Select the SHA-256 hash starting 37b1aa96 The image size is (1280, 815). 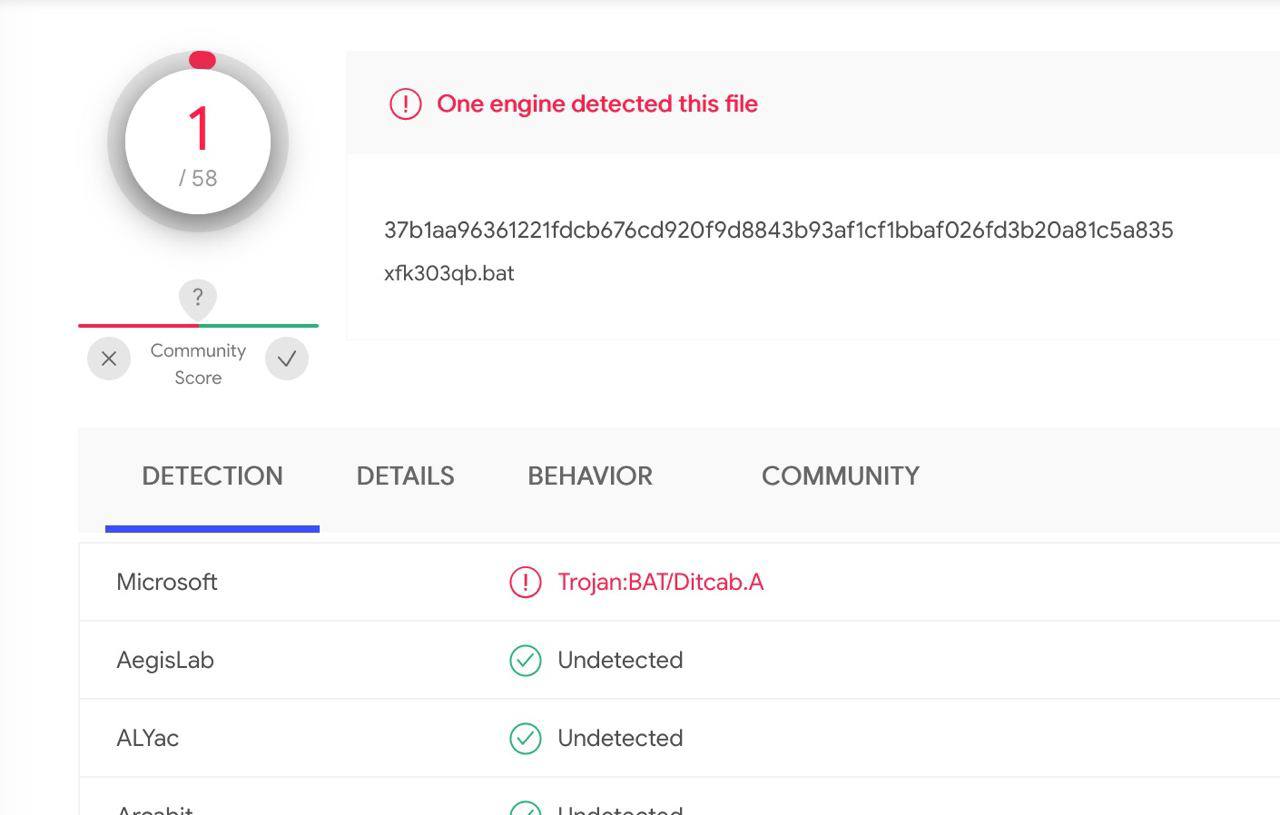click(x=778, y=230)
